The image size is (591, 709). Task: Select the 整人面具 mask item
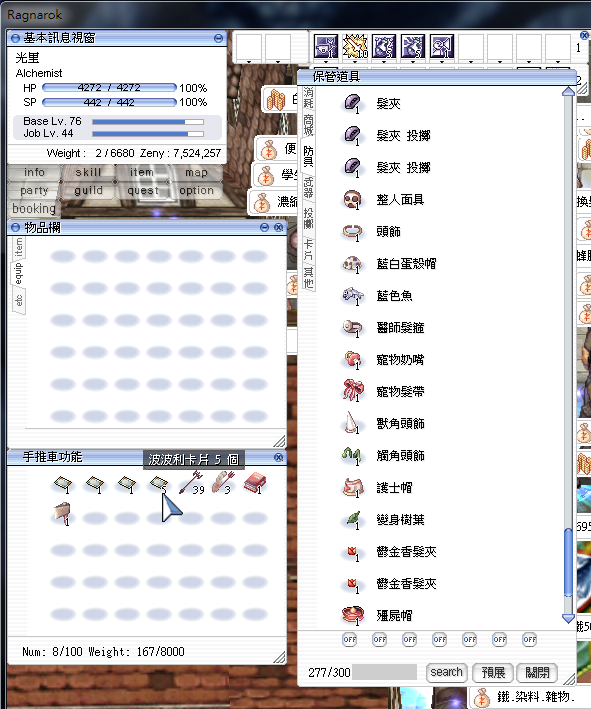[x=383, y=199]
